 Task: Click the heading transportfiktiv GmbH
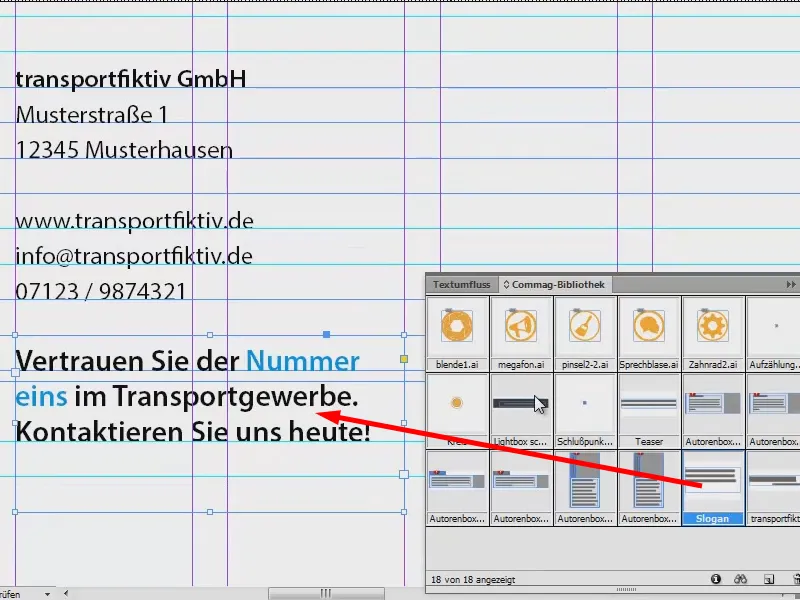[131, 80]
